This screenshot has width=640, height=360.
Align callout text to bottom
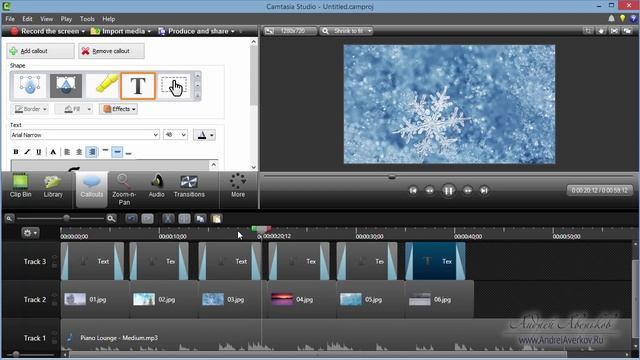pyautogui.click(x=129, y=152)
